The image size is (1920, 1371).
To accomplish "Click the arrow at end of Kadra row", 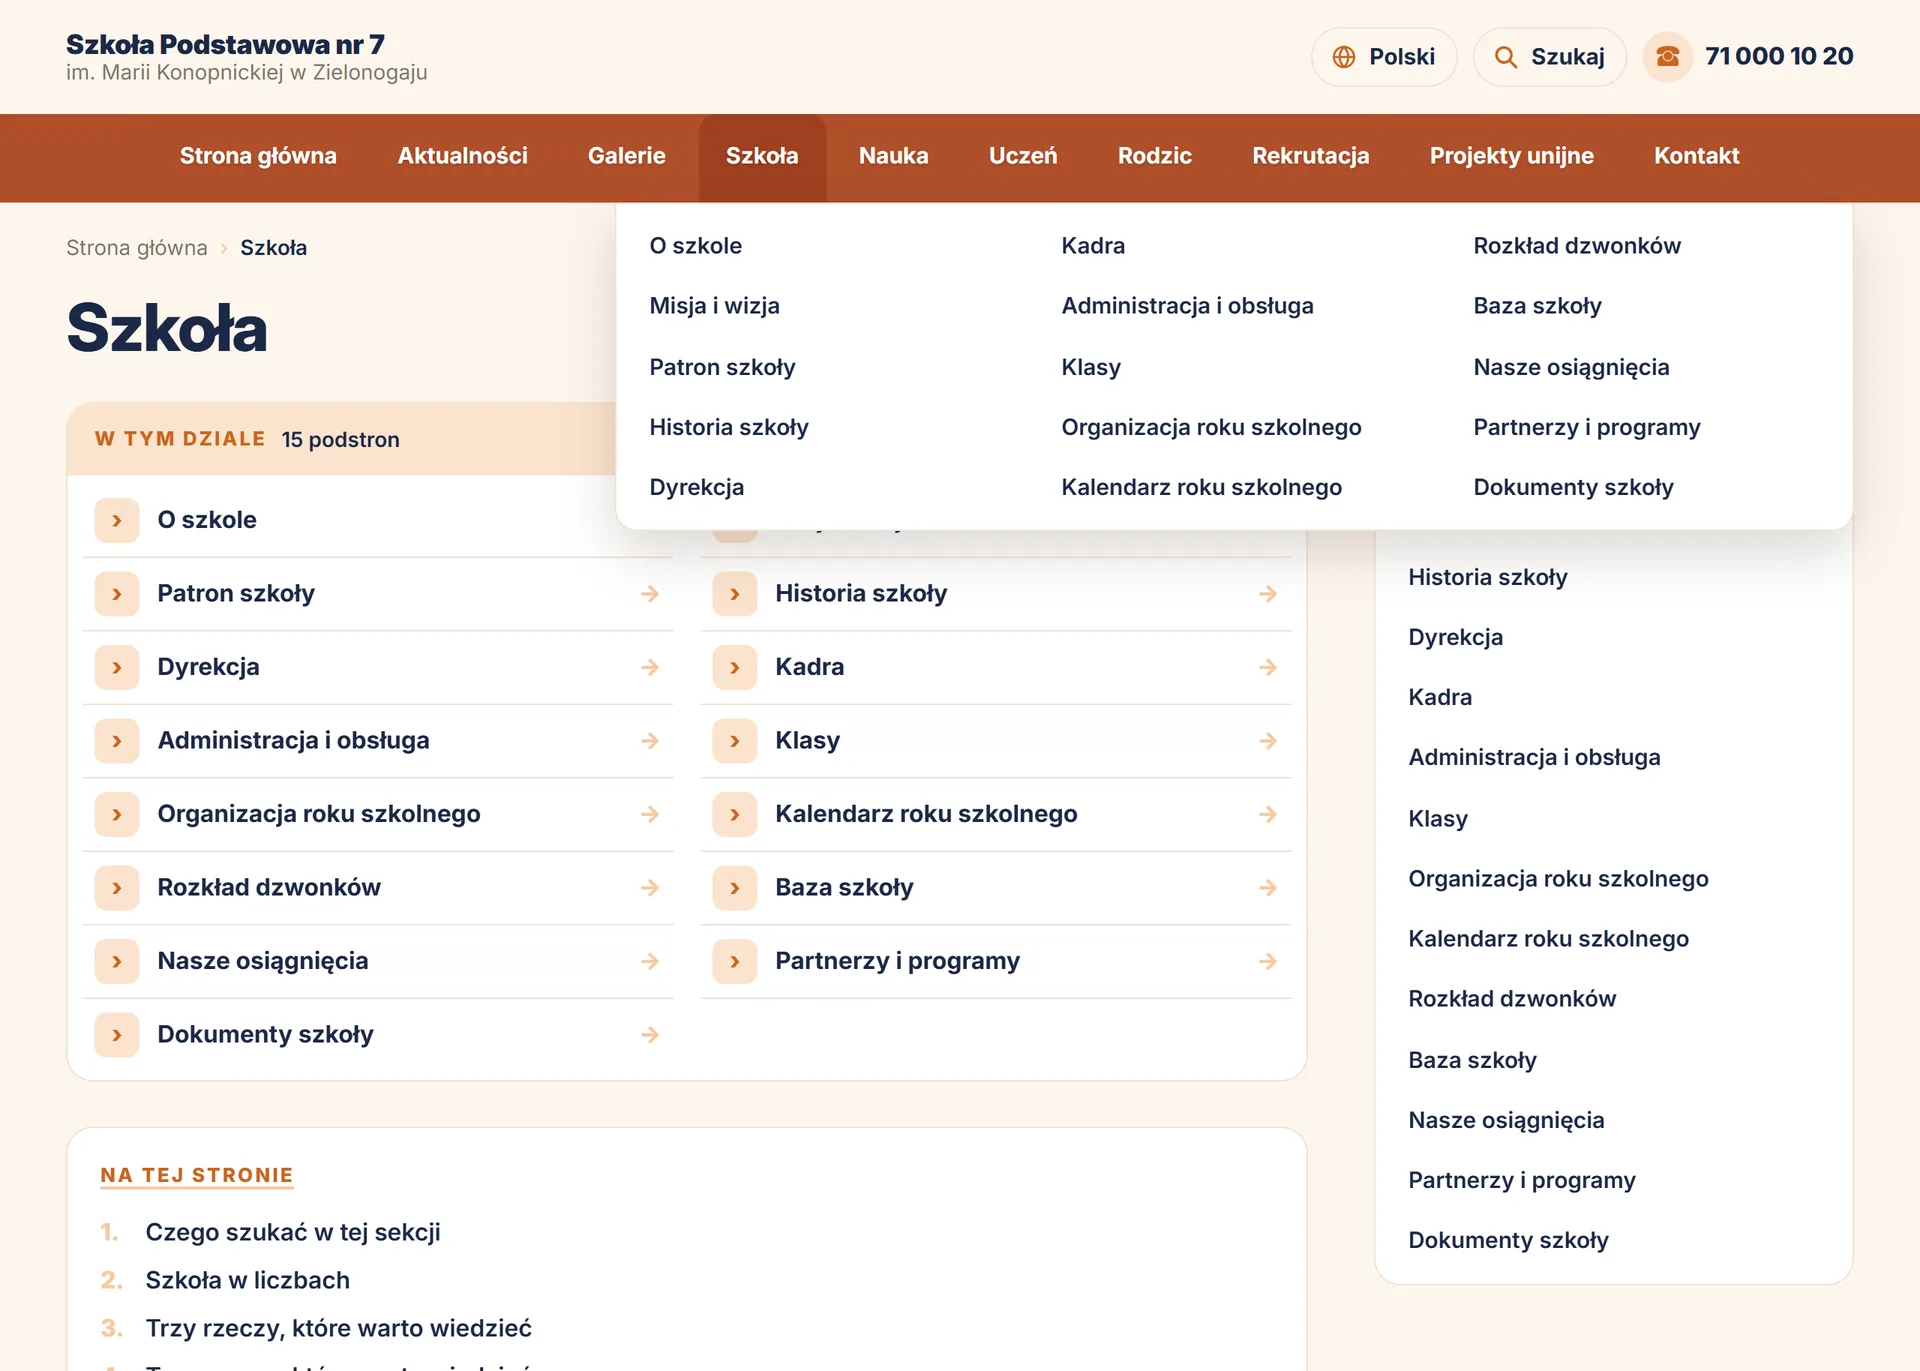I will 1268,667.
